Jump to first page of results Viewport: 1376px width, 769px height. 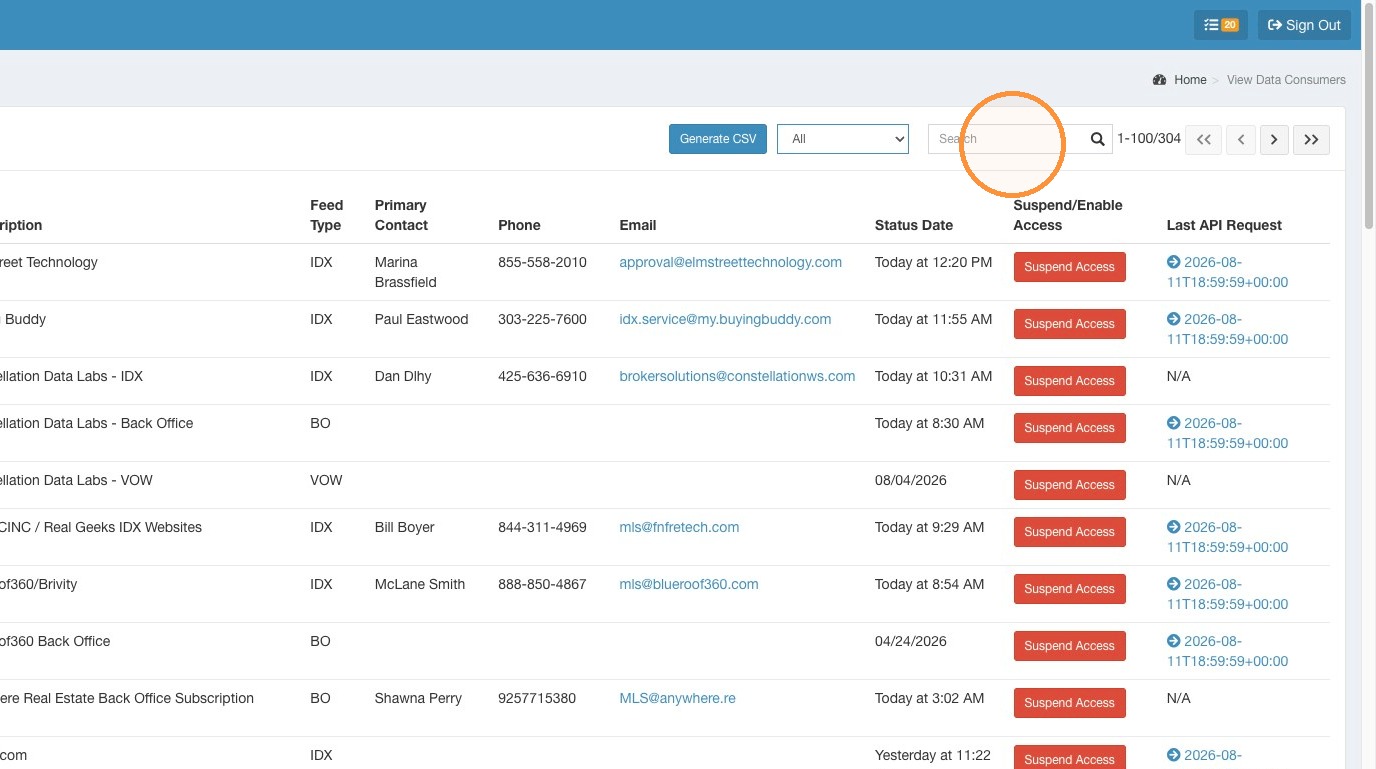(x=1204, y=139)
